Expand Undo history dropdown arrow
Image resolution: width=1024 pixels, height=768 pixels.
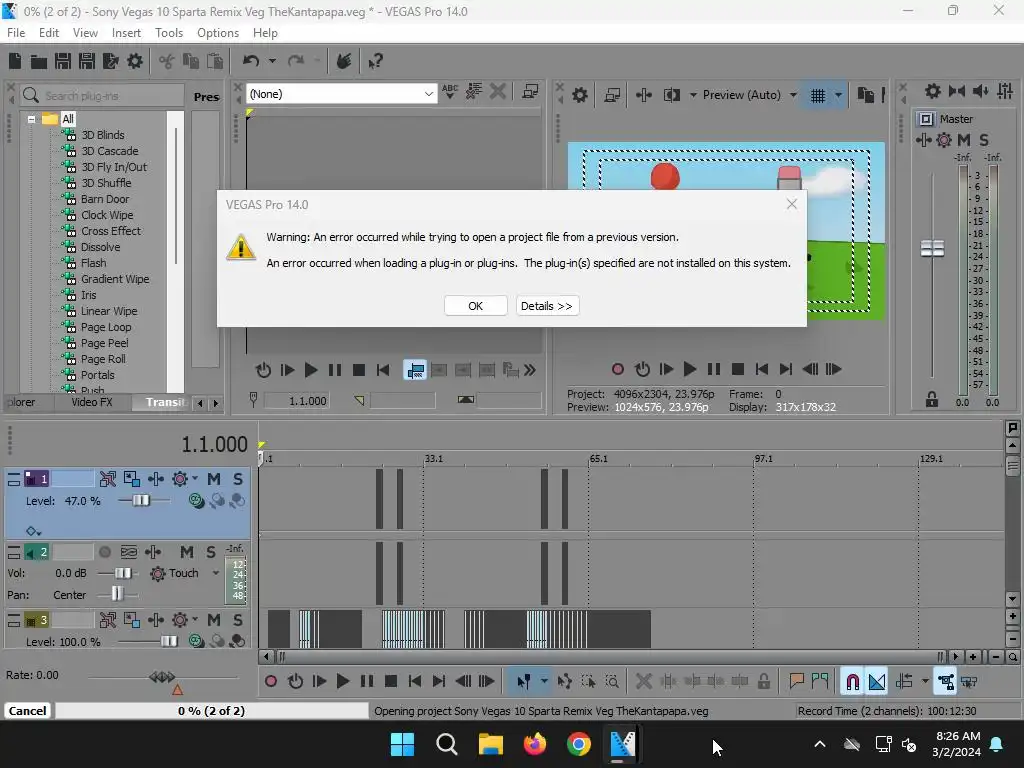272,61
